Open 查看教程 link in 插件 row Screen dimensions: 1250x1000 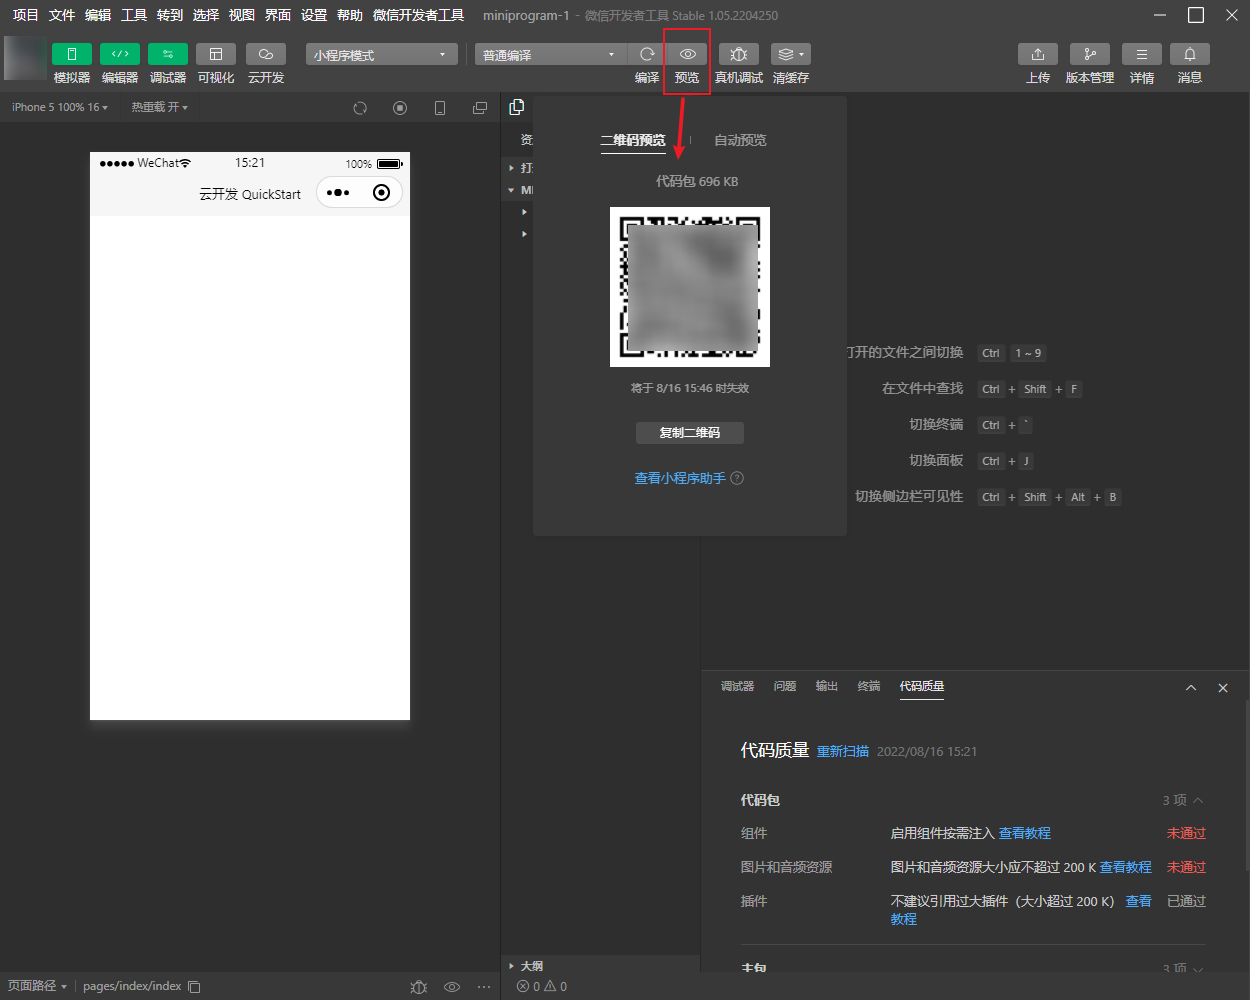click(1138, 901)
